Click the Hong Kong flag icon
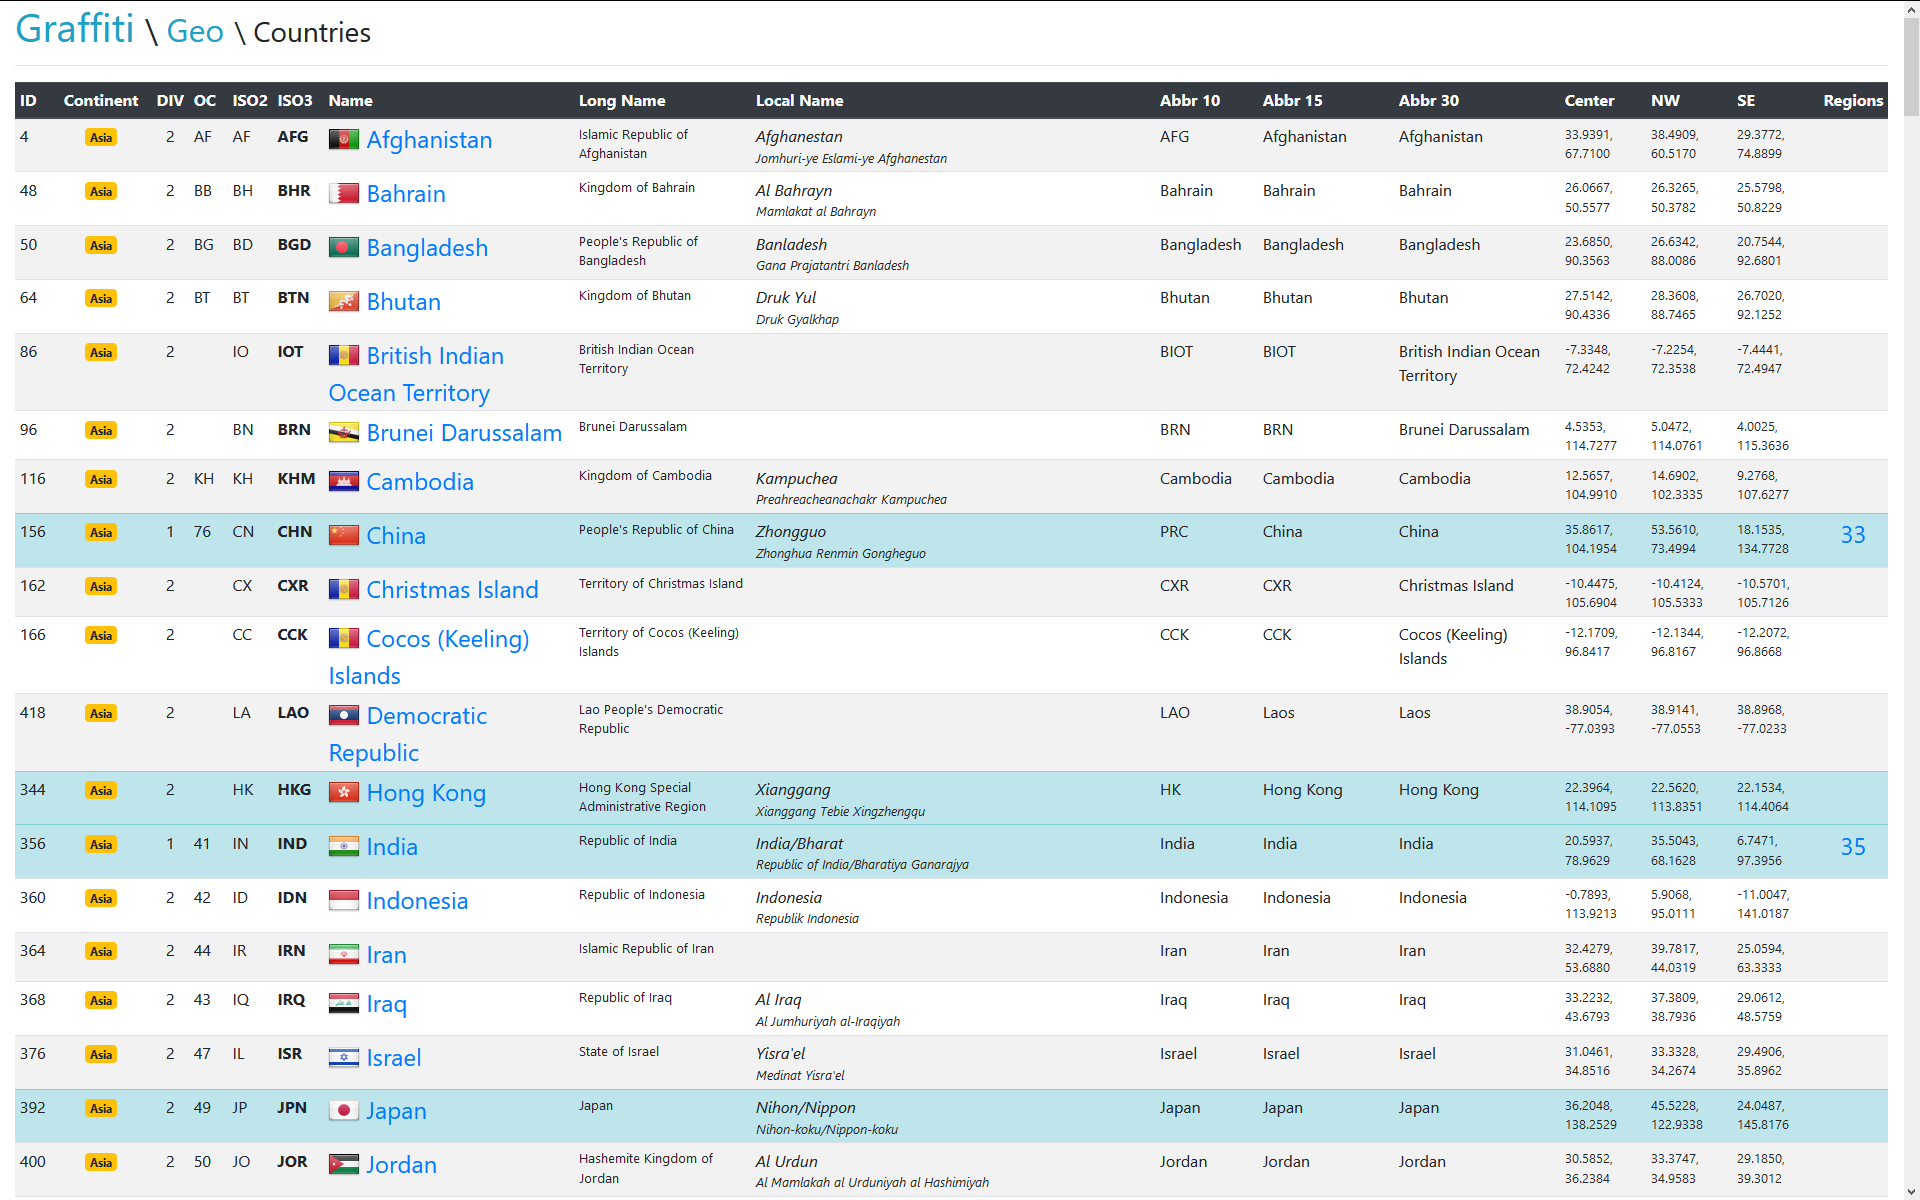This screenshot has height=1200, width=1920. click(x=343, y=792)
